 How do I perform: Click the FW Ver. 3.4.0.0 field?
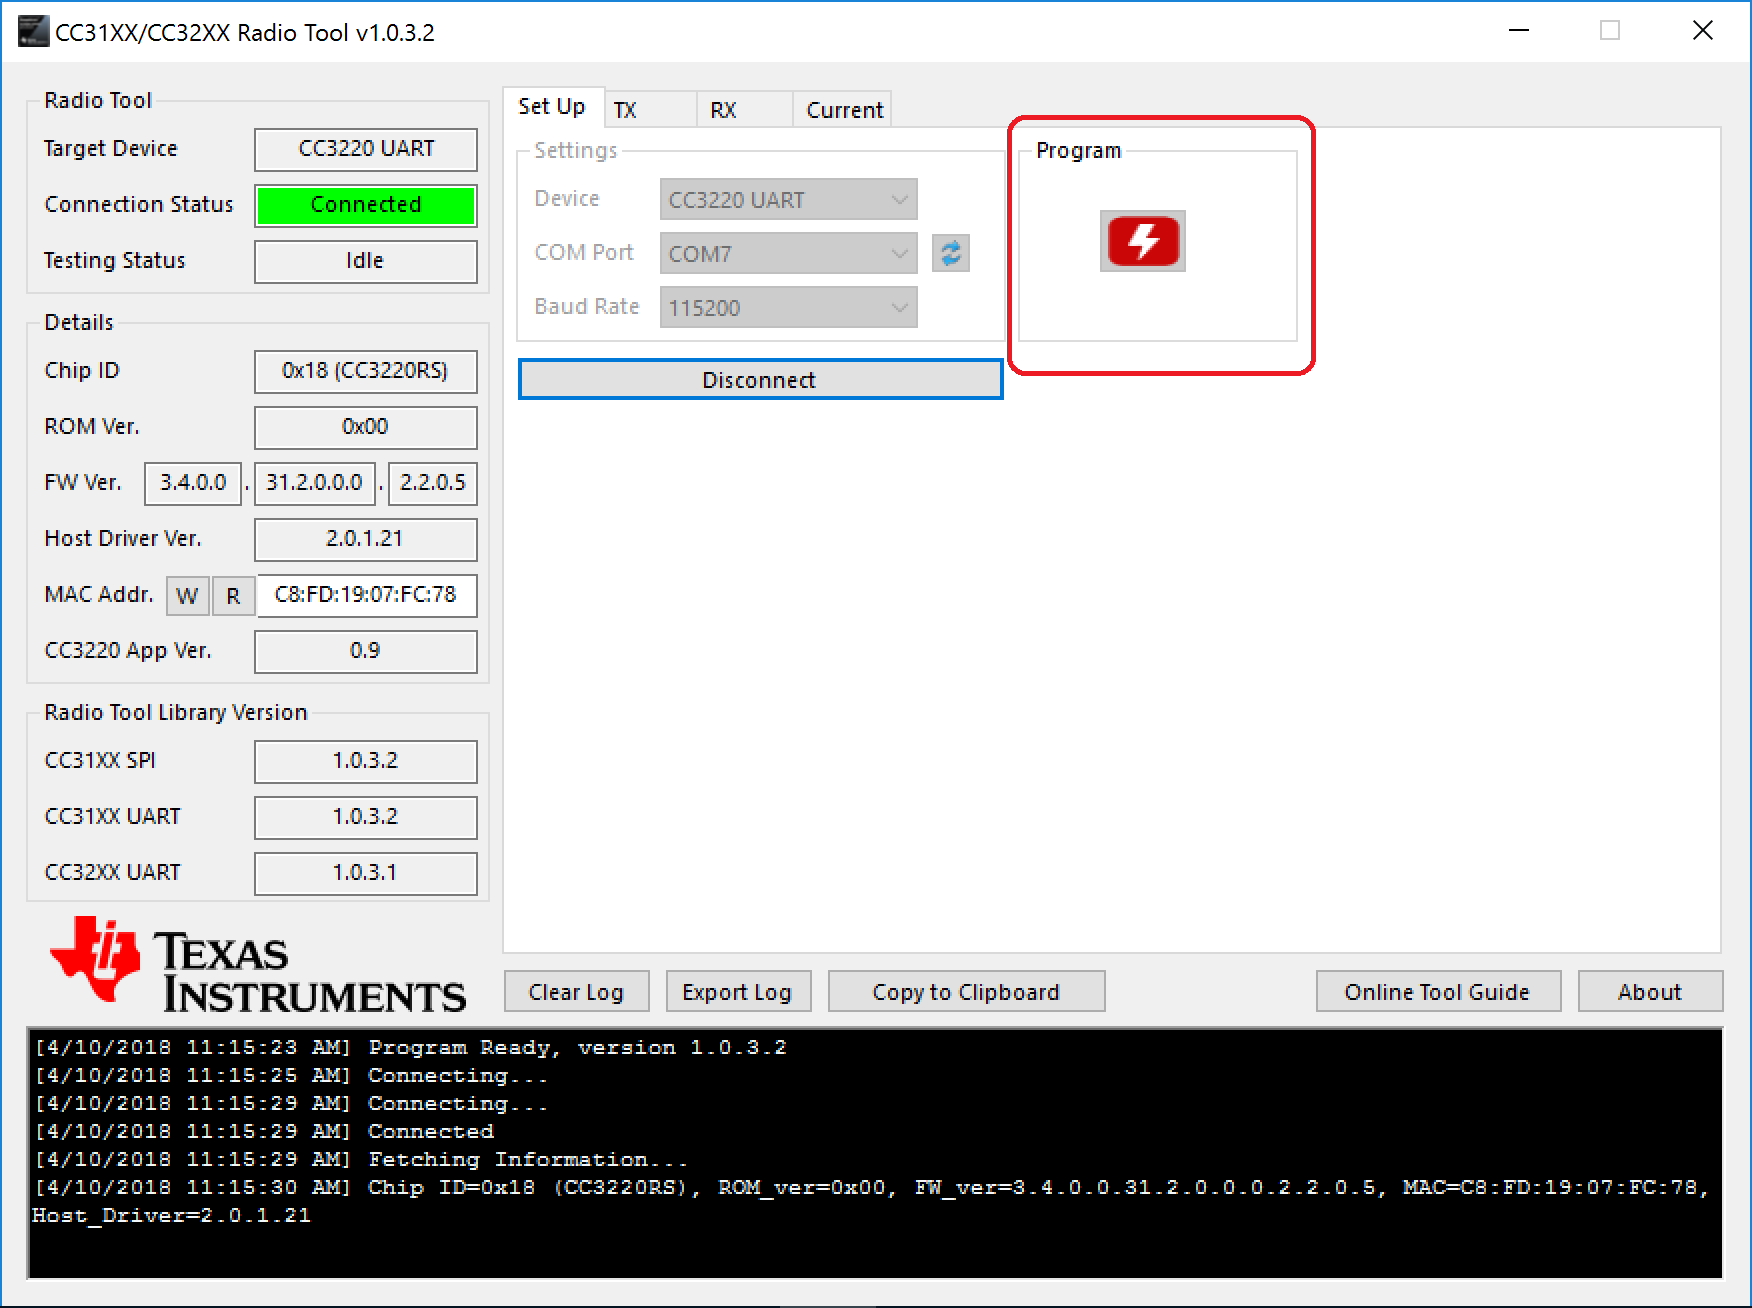tap(193, 483)
